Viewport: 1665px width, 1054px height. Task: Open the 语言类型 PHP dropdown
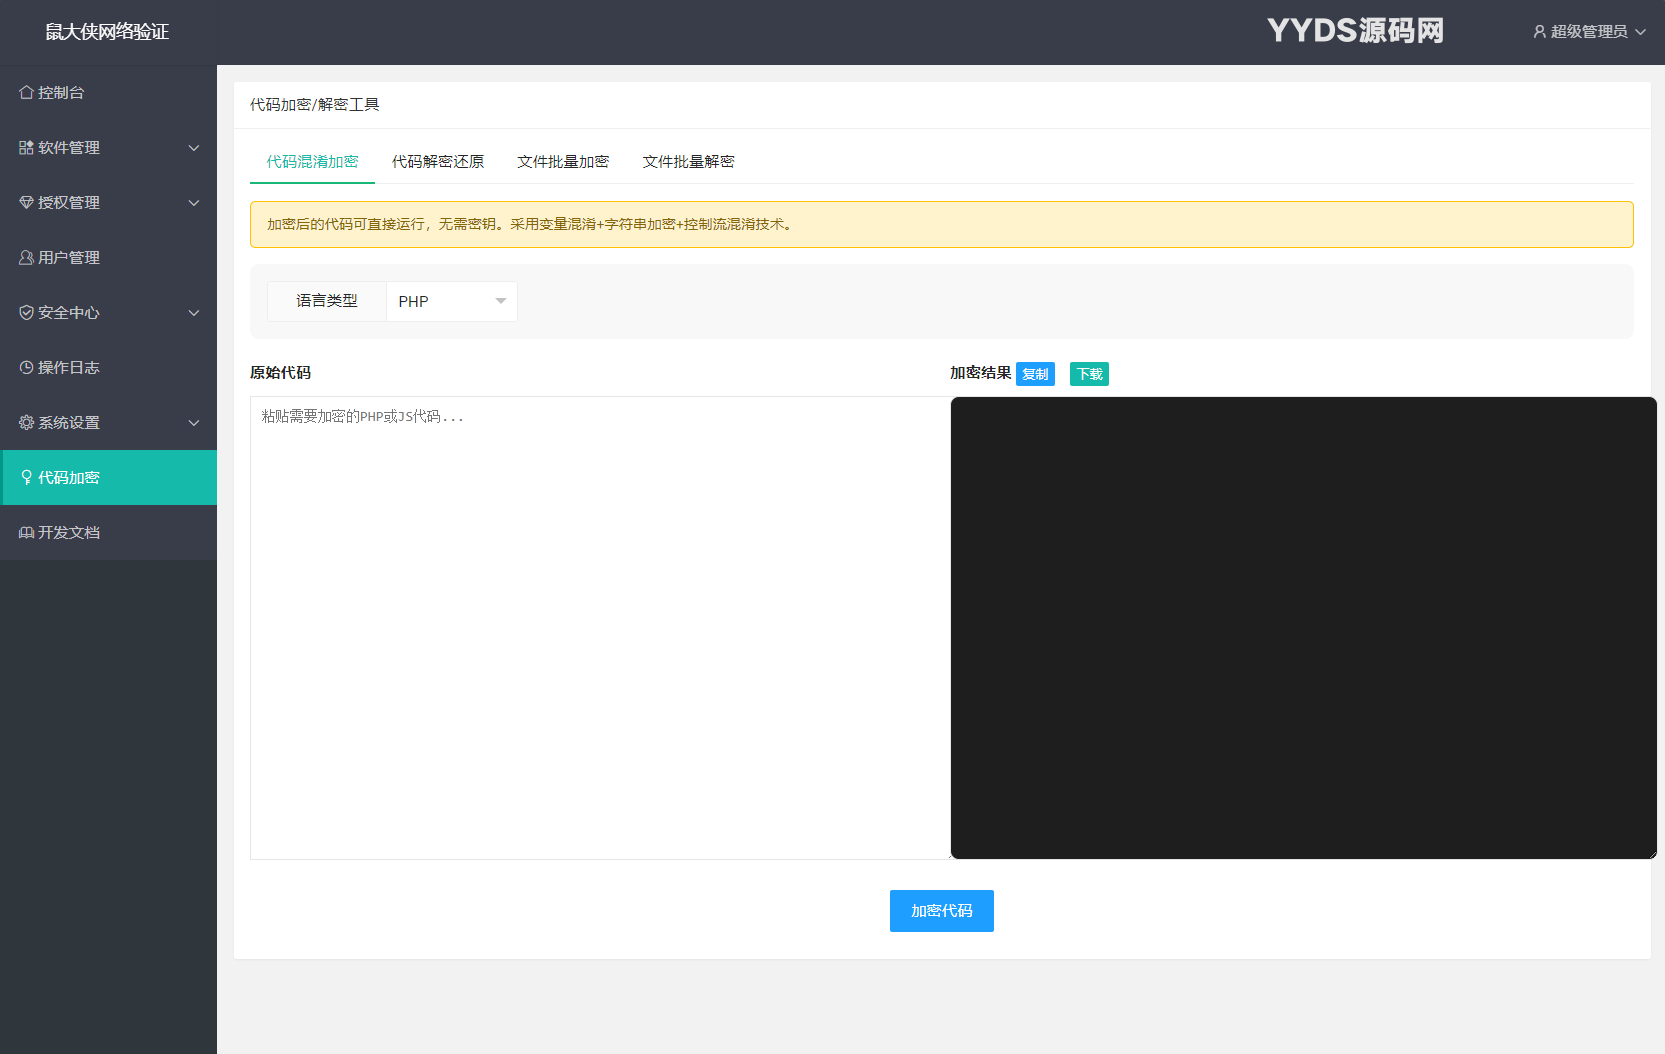pos(452,301)
